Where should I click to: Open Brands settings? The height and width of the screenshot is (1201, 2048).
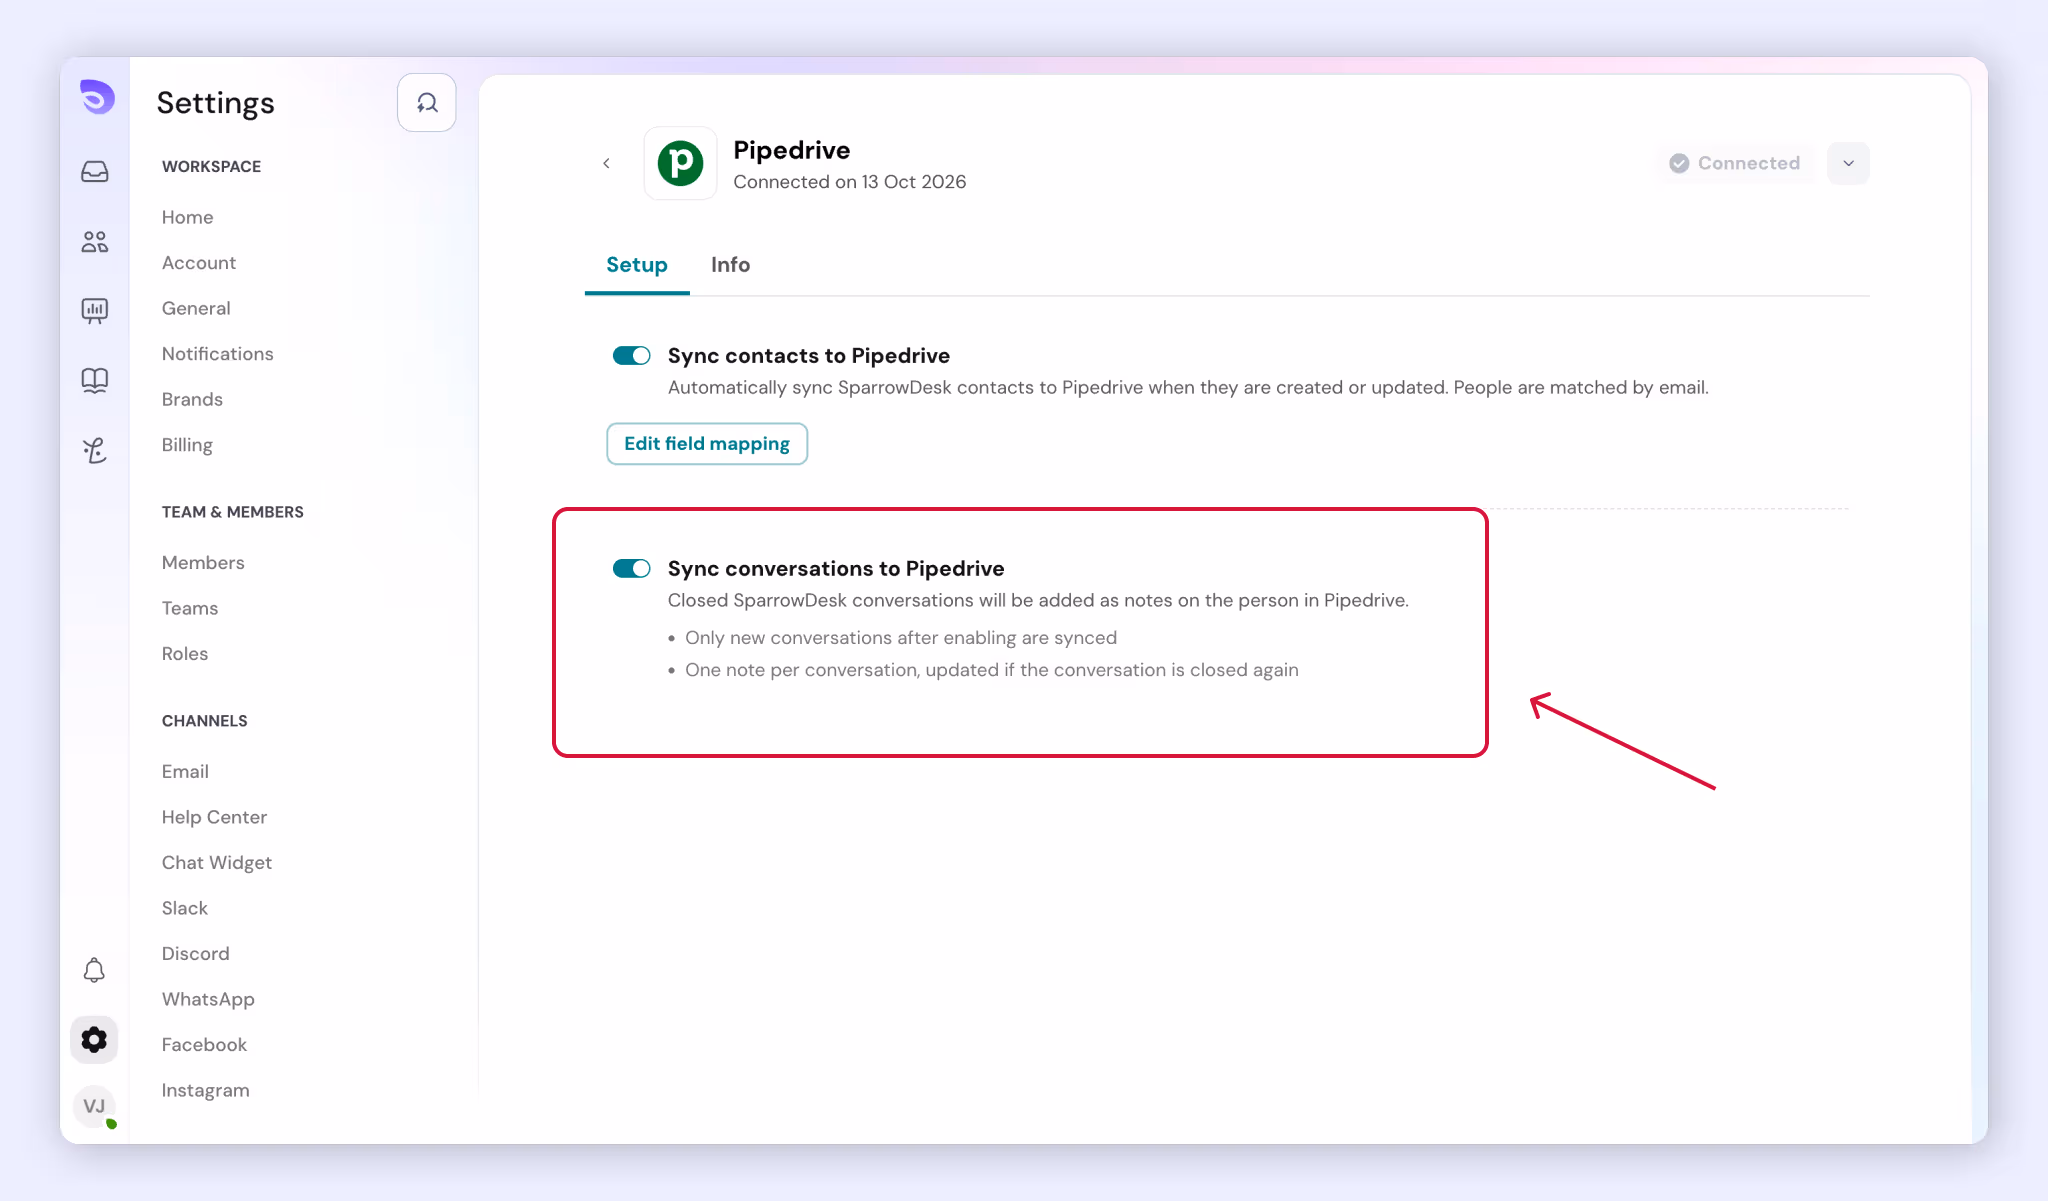click(192, 399)
